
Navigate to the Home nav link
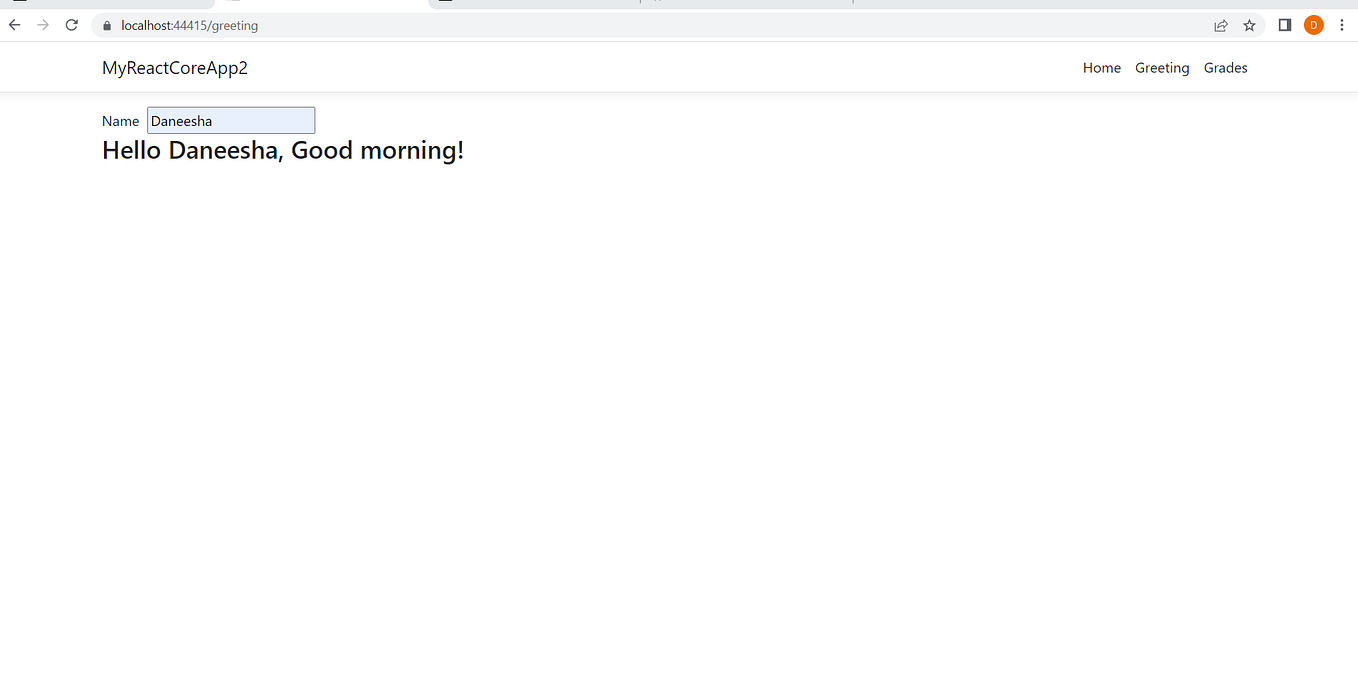1102,68
